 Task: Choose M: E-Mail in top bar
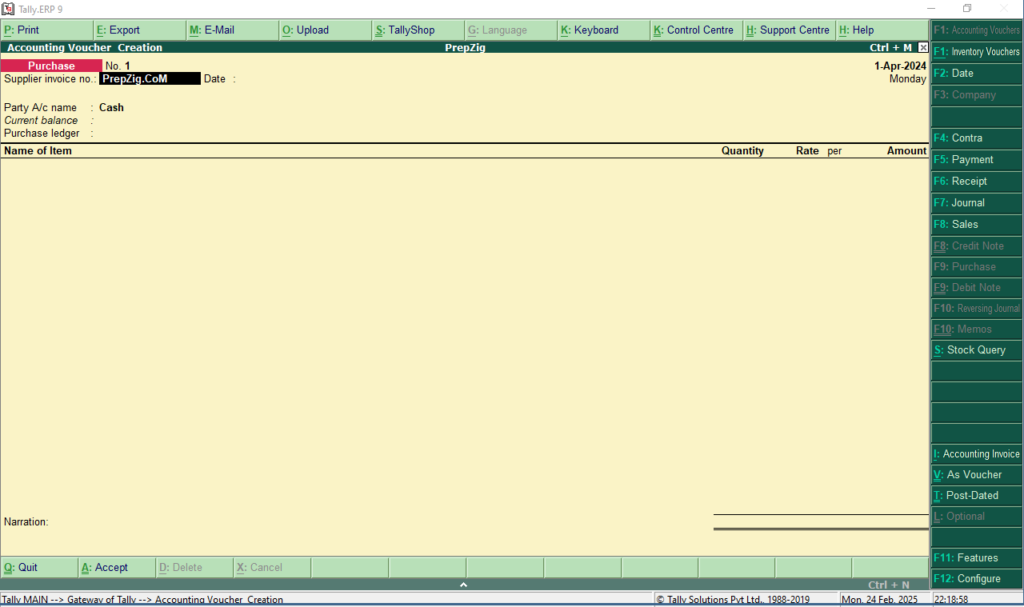(x=232, y=30)
